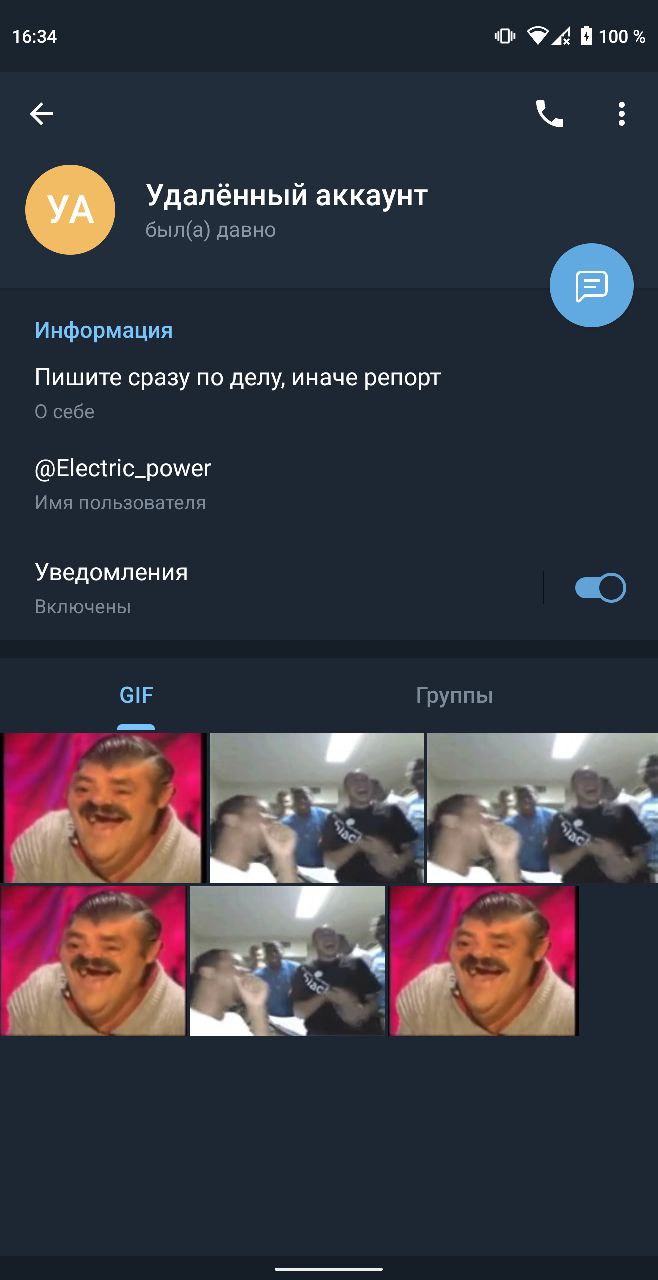This screenshot has width=658, height=1280.
Task: Open first GIF of laughing man on pink
Action: 102,808
